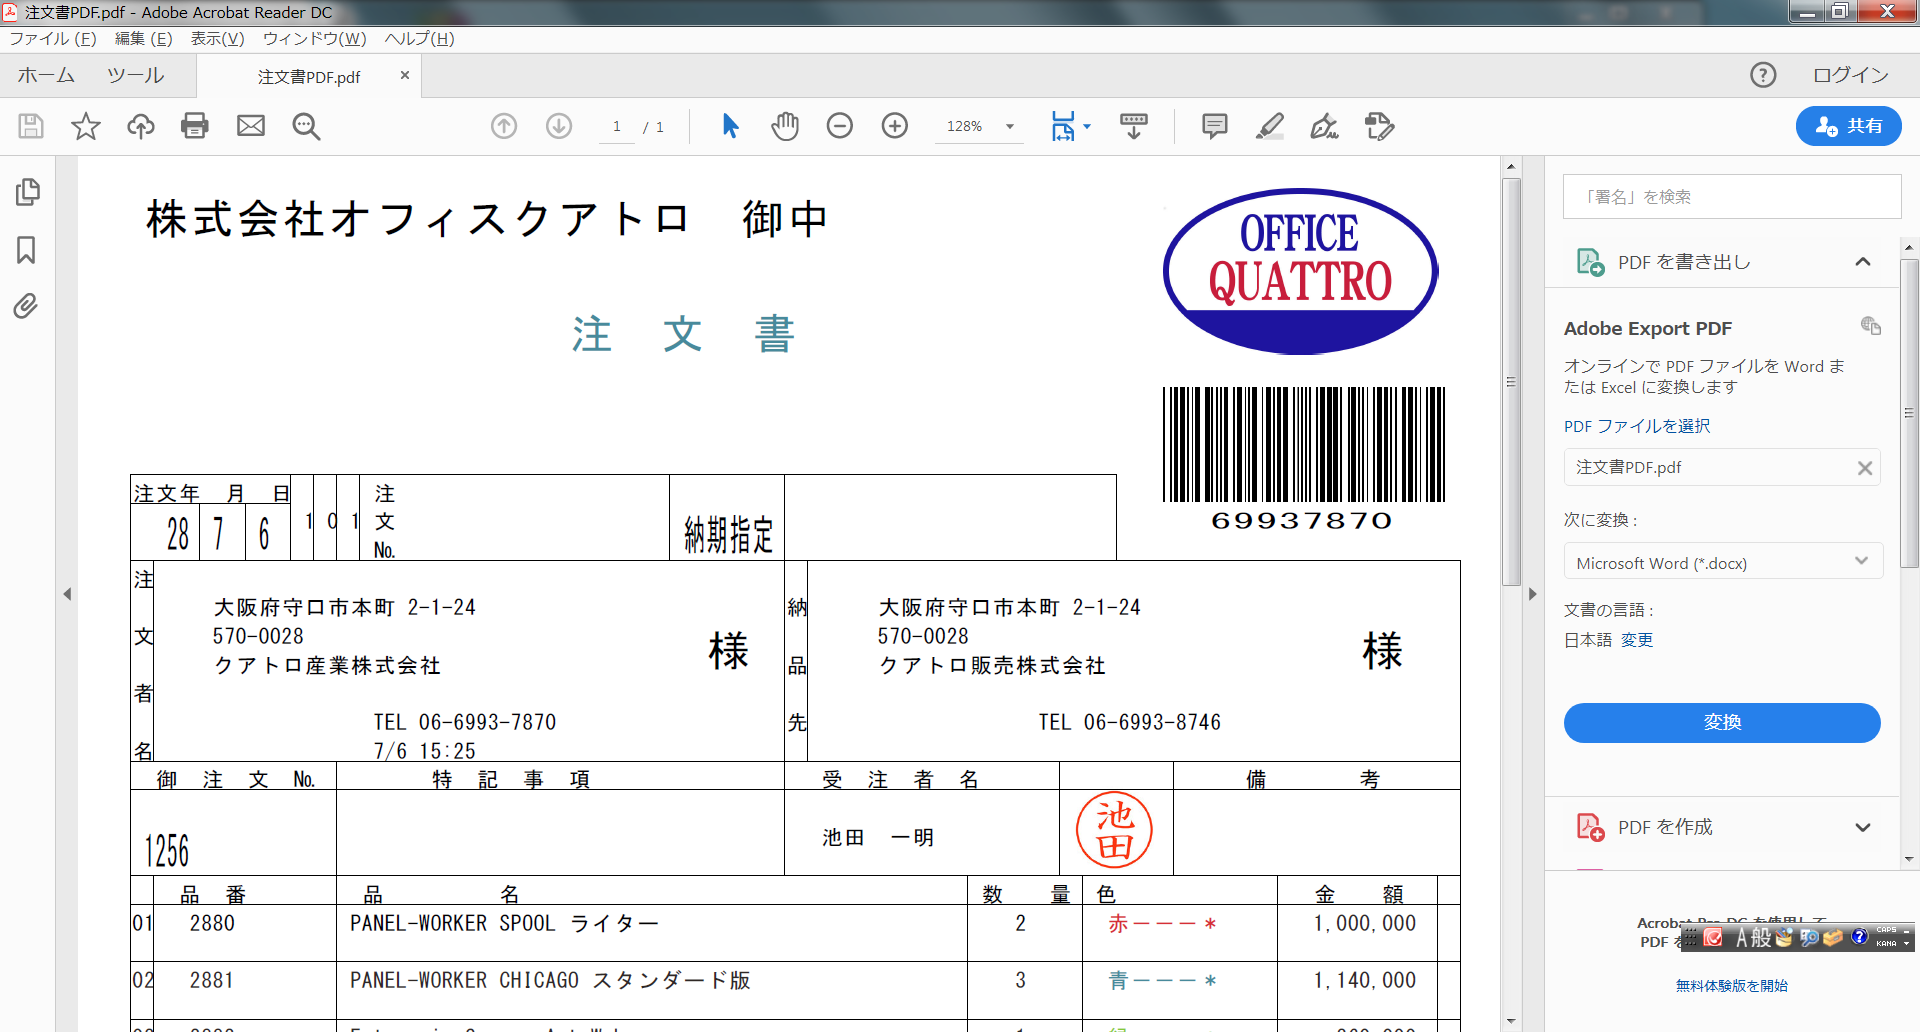Click the Print file icon
Viewport: 1920px width, 1032px height.
pyautogui.click(x=195, y=126)
